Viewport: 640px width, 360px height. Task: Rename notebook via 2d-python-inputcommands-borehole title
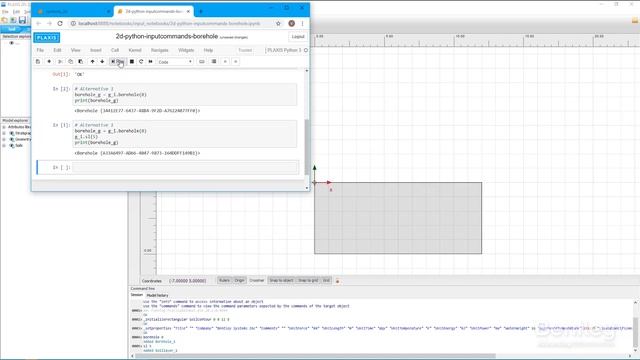coord(167,36)
